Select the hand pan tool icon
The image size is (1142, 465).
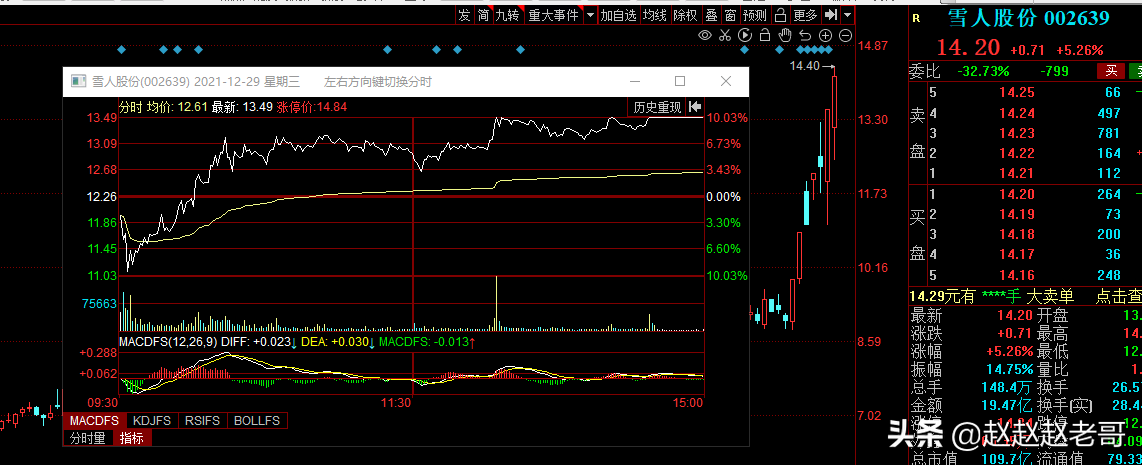[x=784, y=35]
